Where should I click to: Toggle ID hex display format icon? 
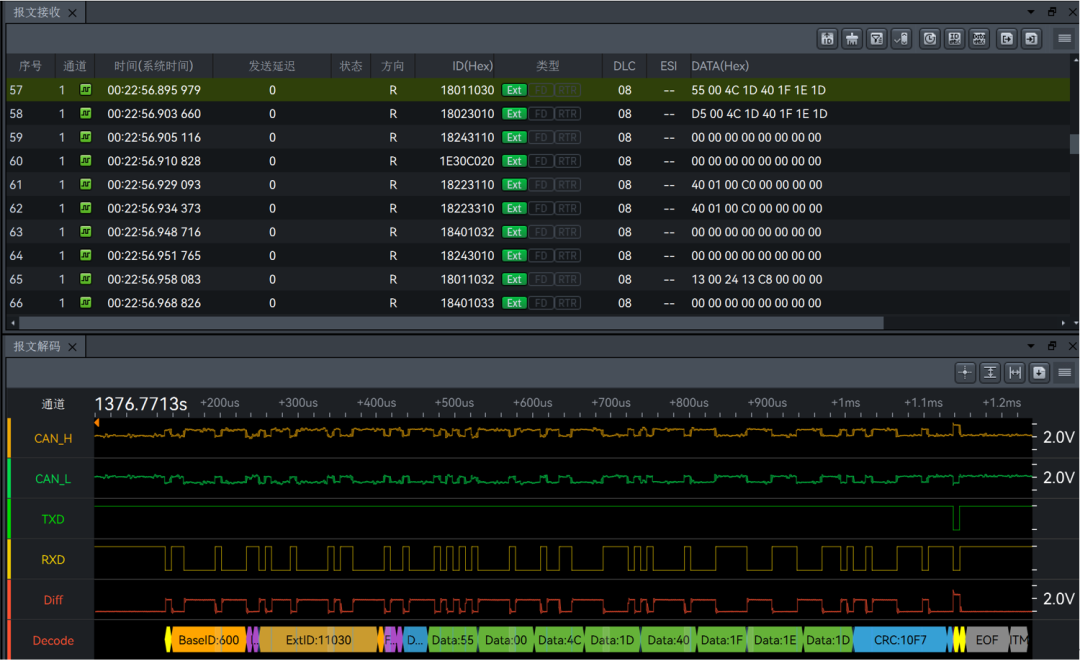(x=955, y=39)
